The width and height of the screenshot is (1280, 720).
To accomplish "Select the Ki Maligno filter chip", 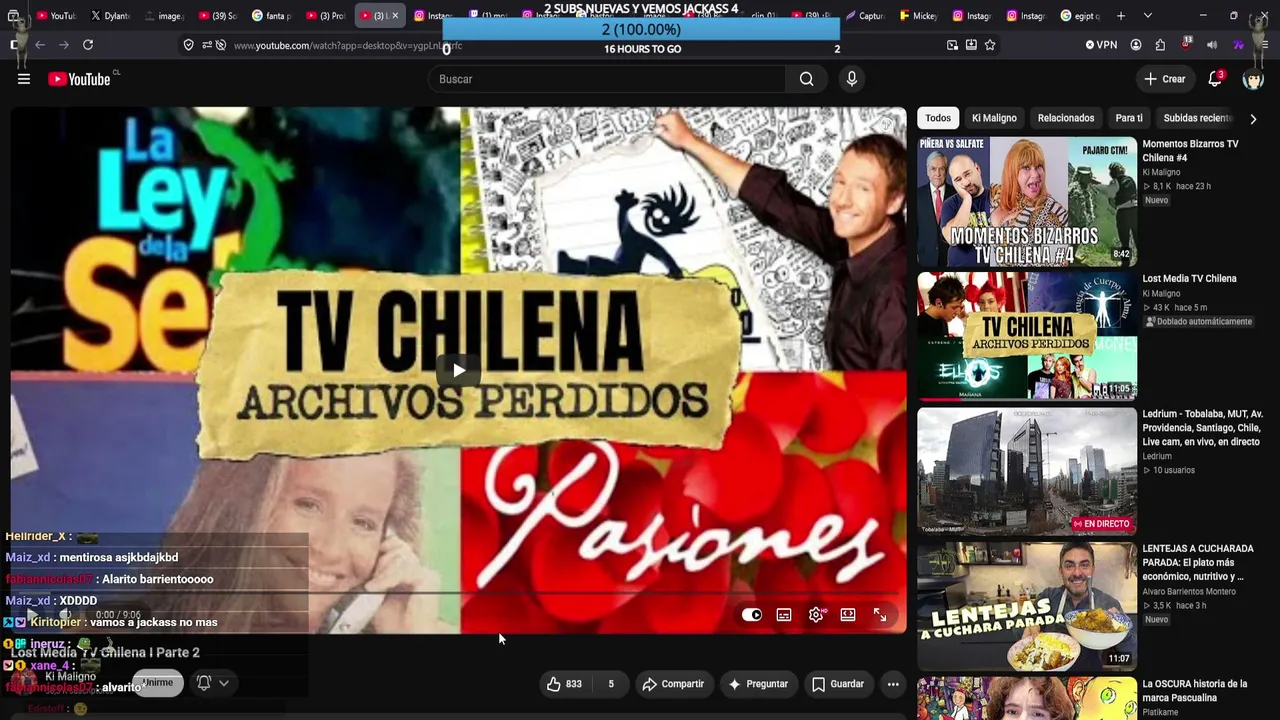I will tap(994, 118).
